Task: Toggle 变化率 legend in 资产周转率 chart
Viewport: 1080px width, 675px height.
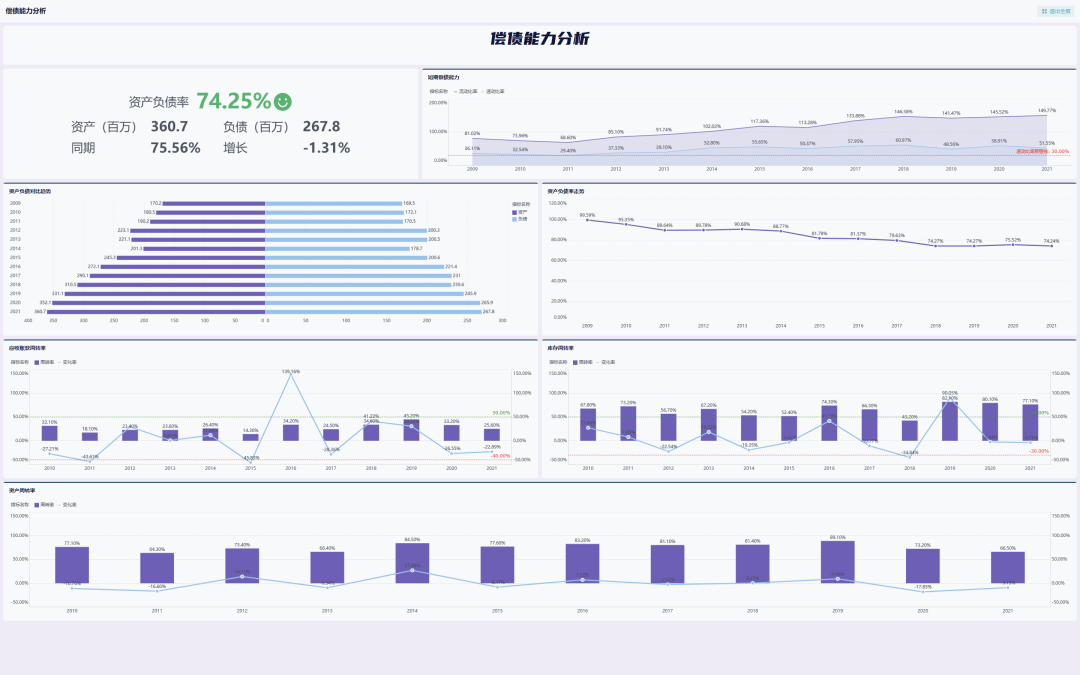Action: [x=68, y=504]
